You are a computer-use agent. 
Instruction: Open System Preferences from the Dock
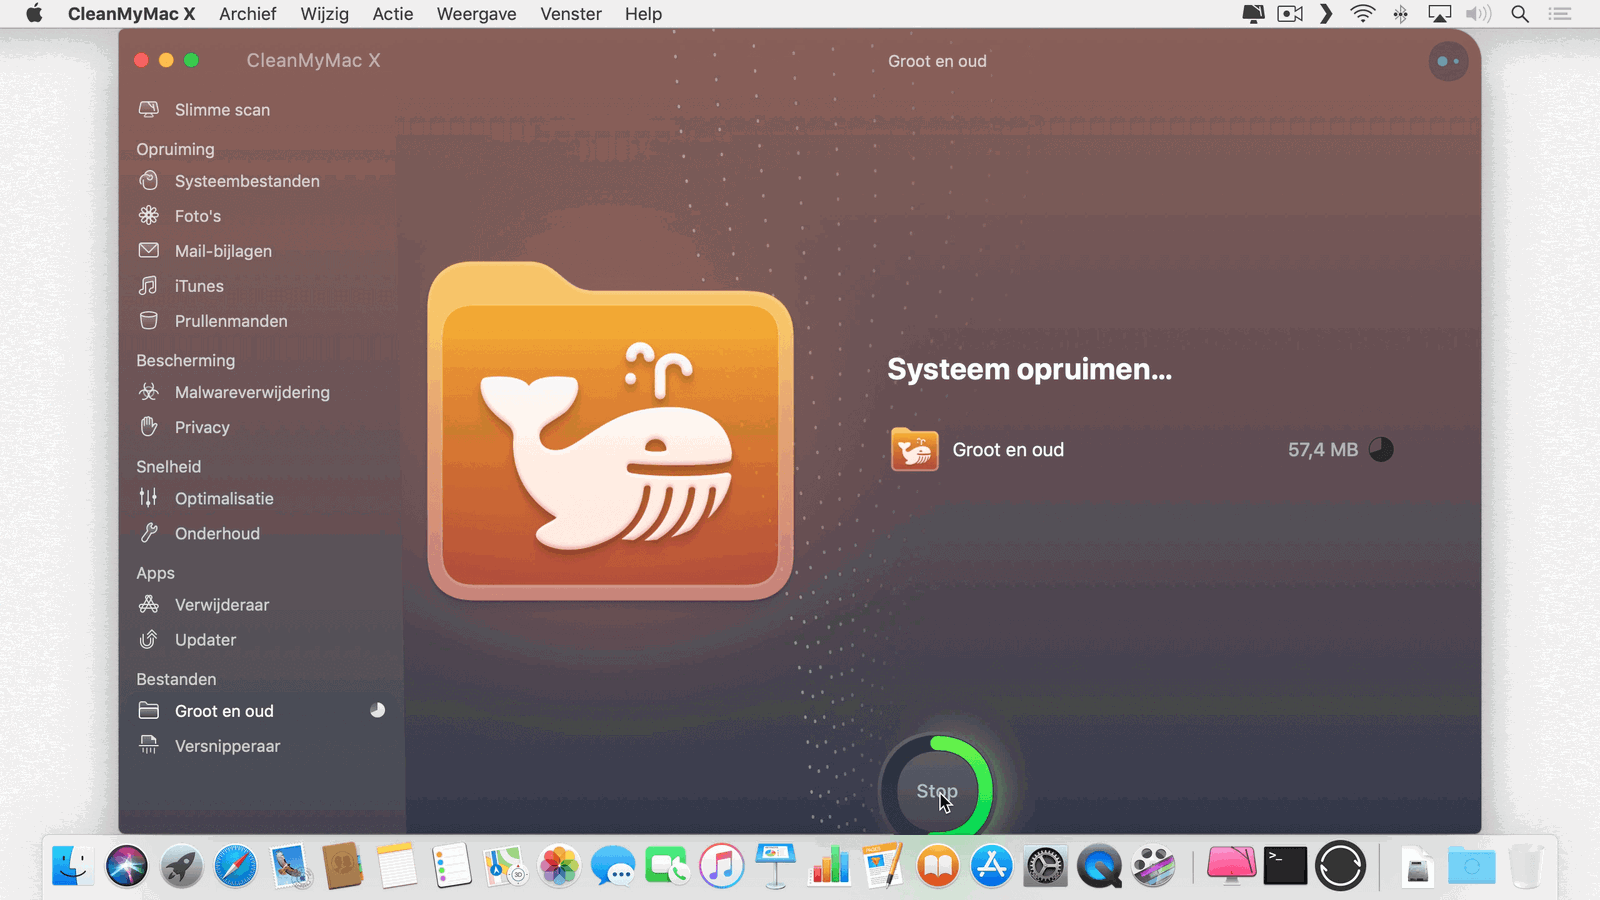(1045, 866)
